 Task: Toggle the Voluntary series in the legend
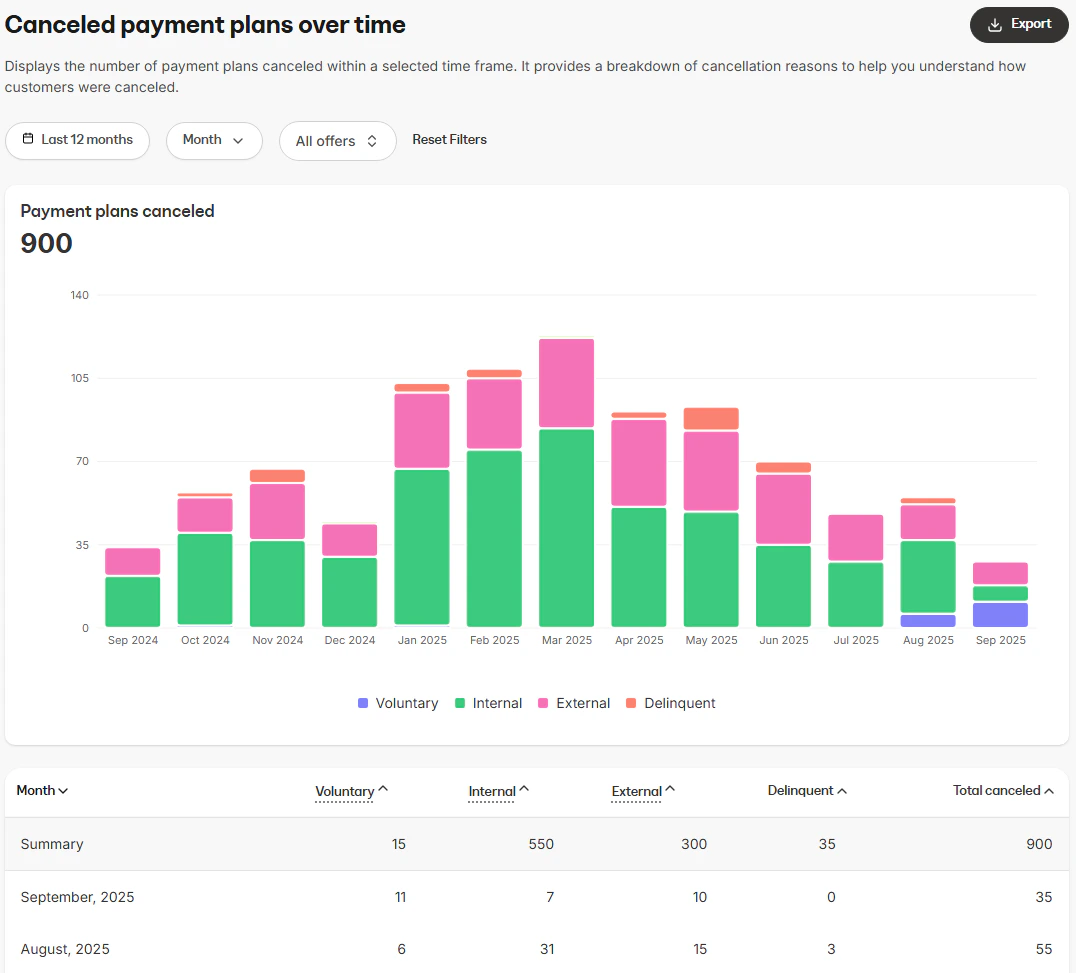[x=397, y=703]
